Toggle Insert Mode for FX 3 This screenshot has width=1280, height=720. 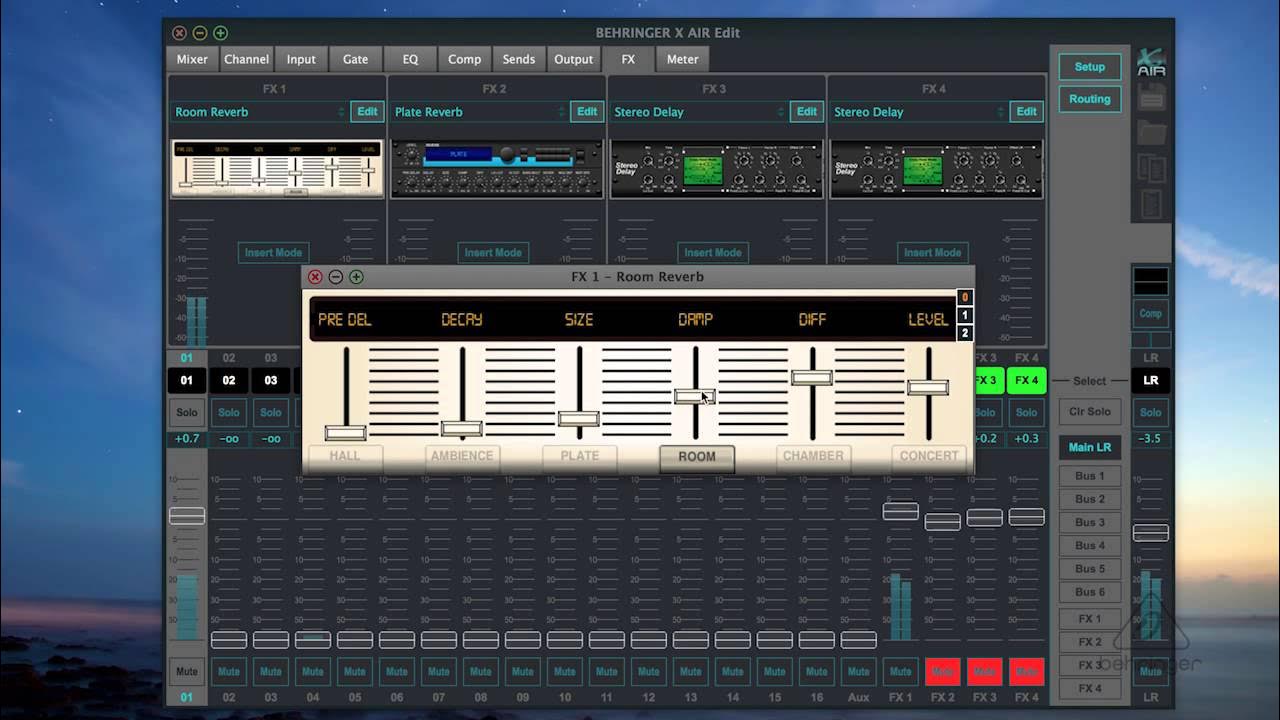point(713,253)
